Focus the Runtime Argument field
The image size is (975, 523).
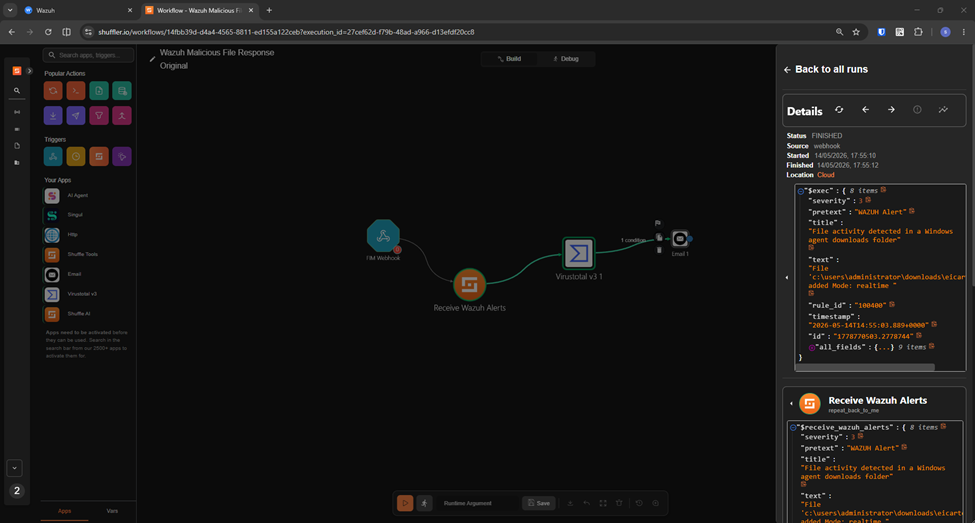[x=479, y=503]
